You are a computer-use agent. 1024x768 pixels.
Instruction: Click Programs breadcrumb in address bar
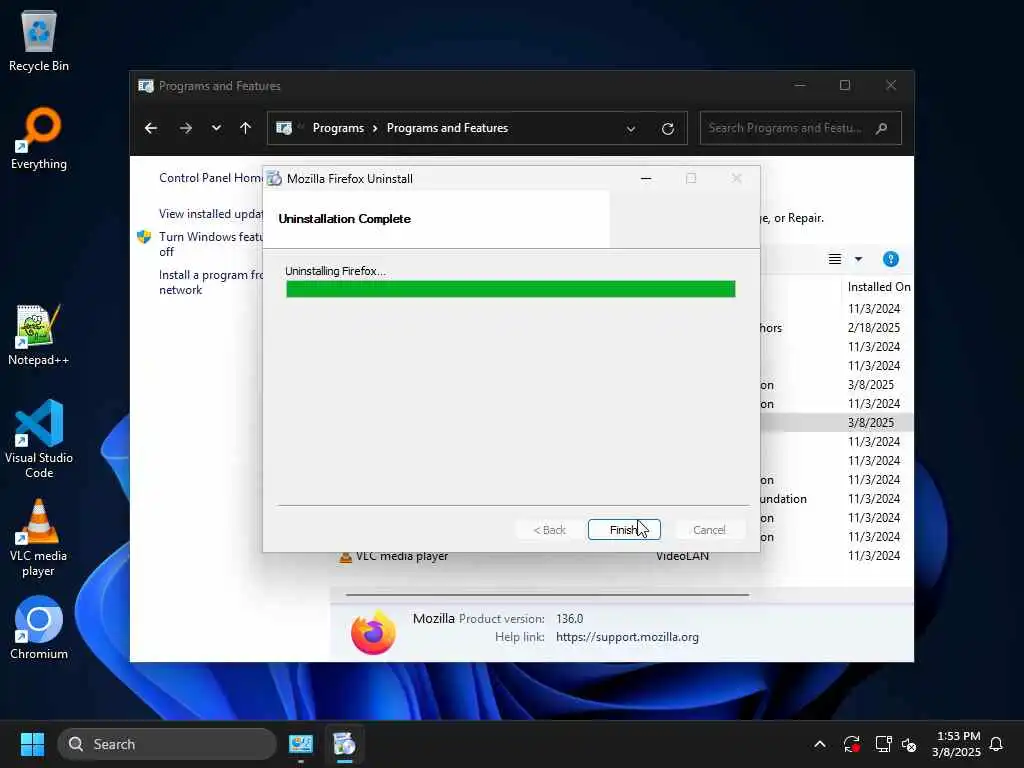coord(338,128)
